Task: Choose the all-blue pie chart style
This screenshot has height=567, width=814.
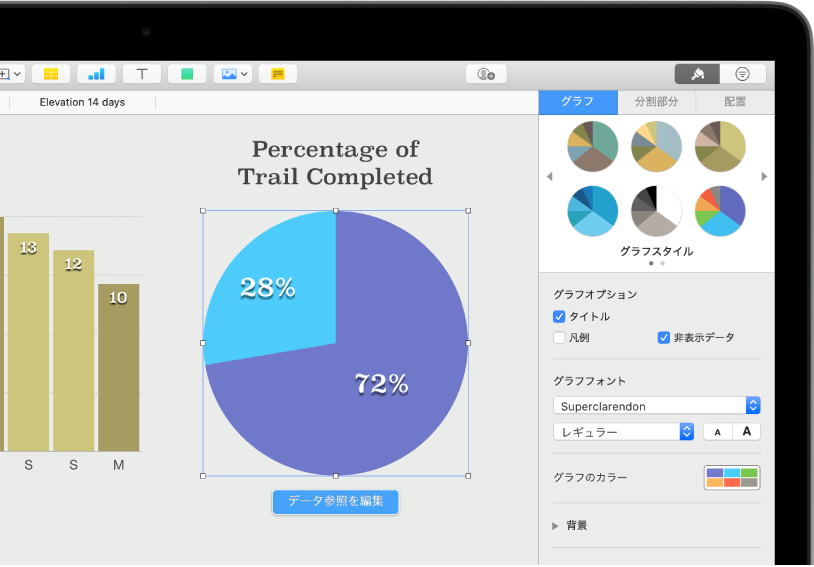Action: (x=592, y=211)
